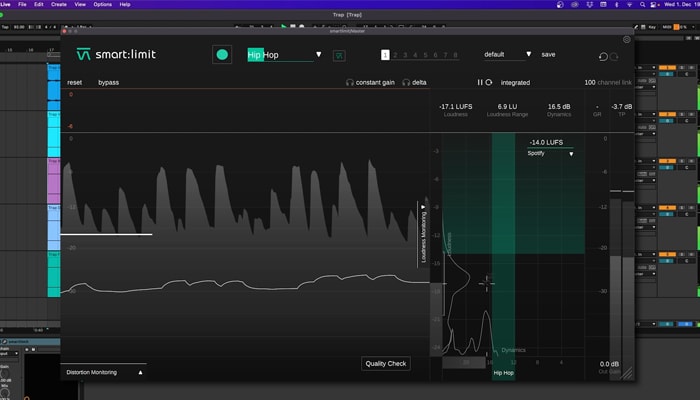Open the reference track icon beside Hip Hop
This screenshot has width=700, height=400.
point(339,55)
